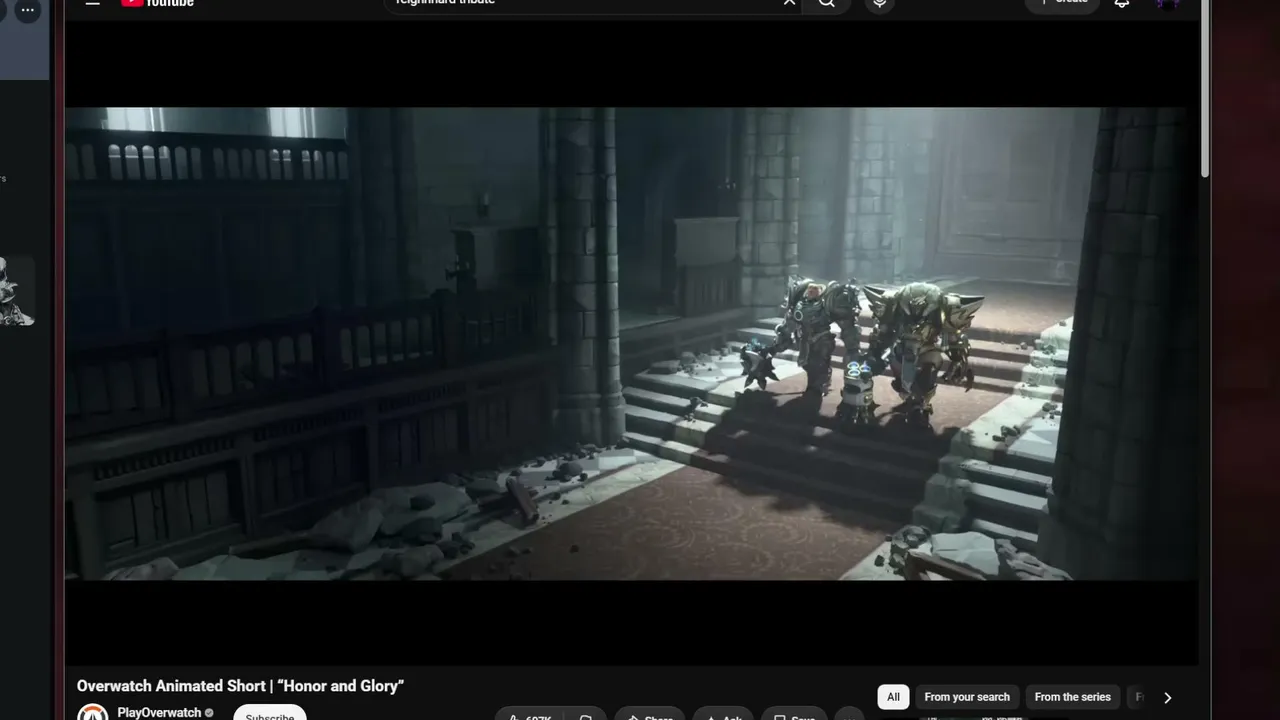
Task: Share the video
Action: pyautogui.click(x=649, y=714)
